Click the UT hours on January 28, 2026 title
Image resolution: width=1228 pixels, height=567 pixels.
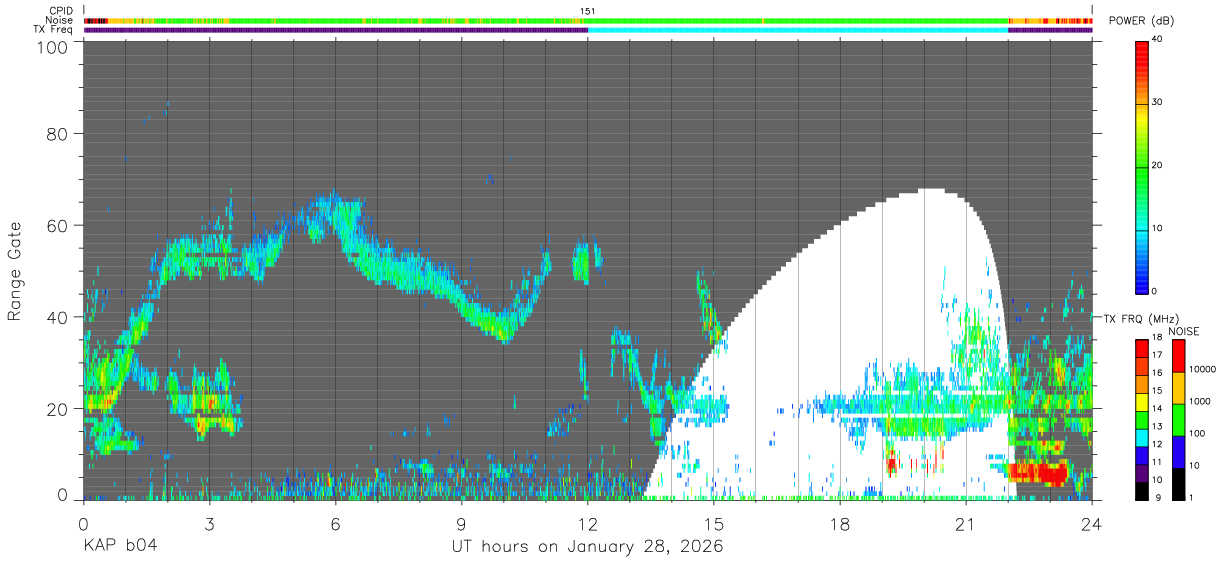point(586,547)
